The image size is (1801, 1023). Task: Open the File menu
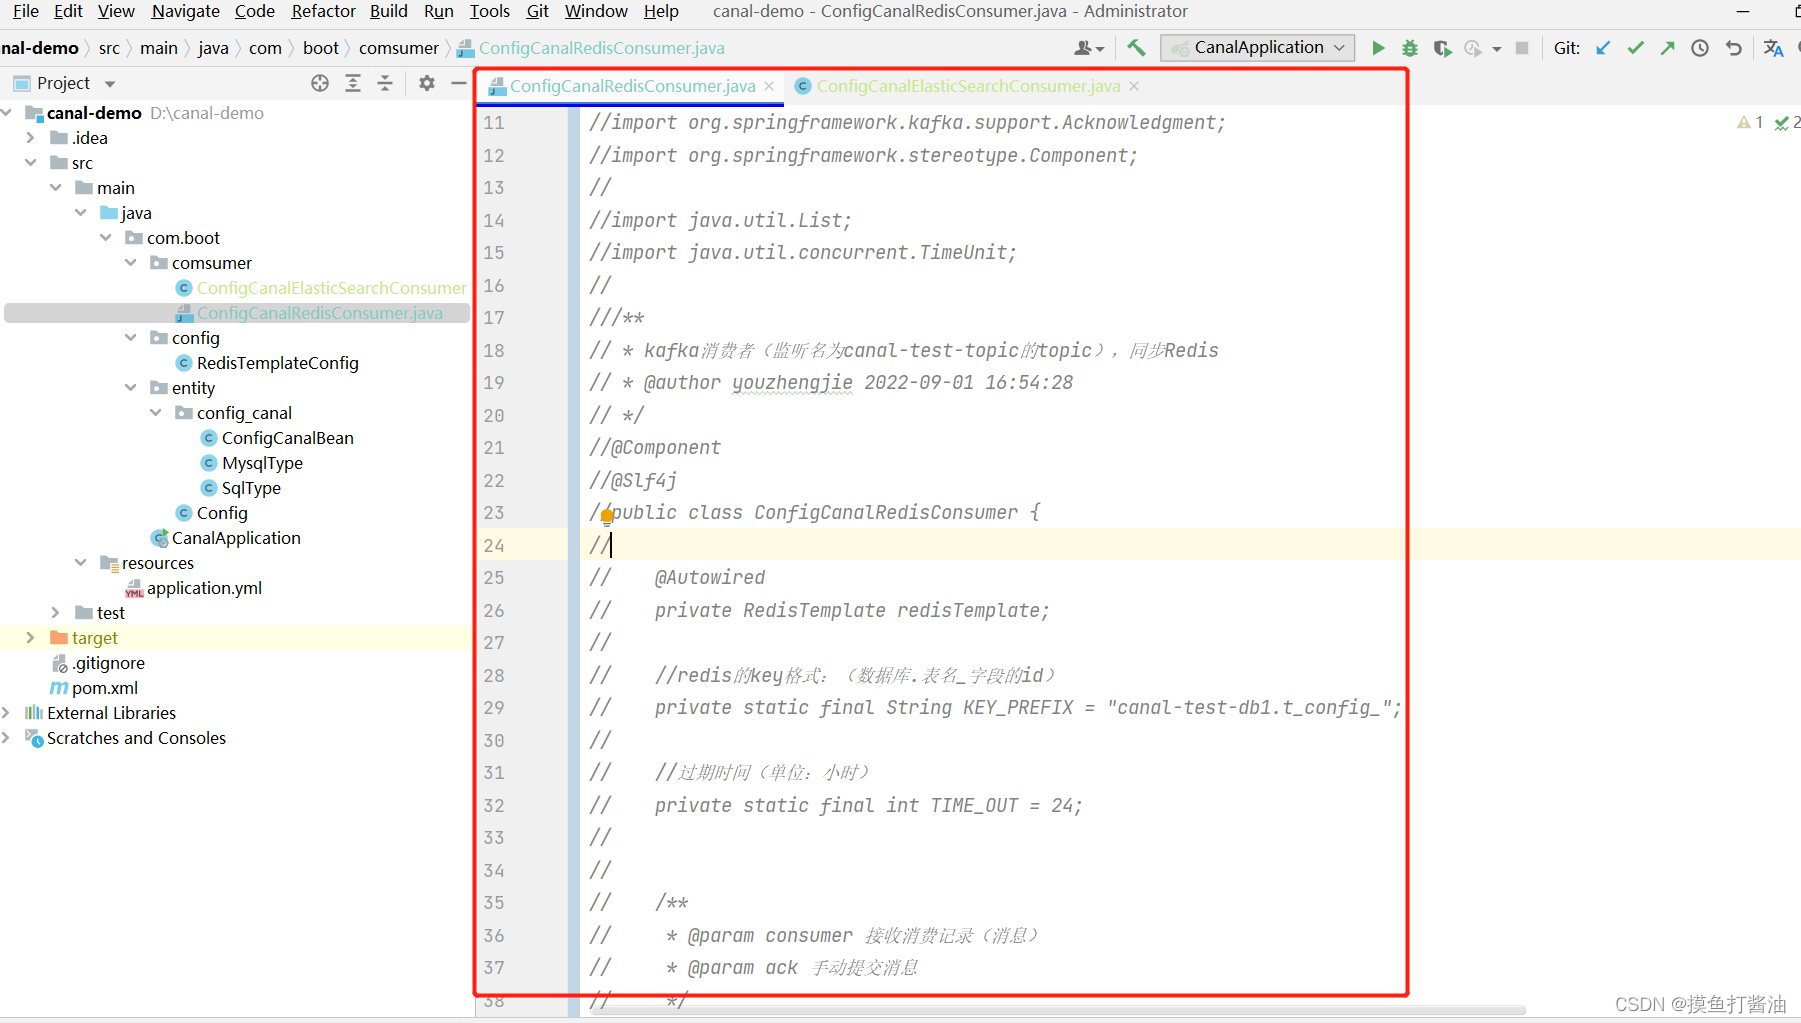pos(26,11)
